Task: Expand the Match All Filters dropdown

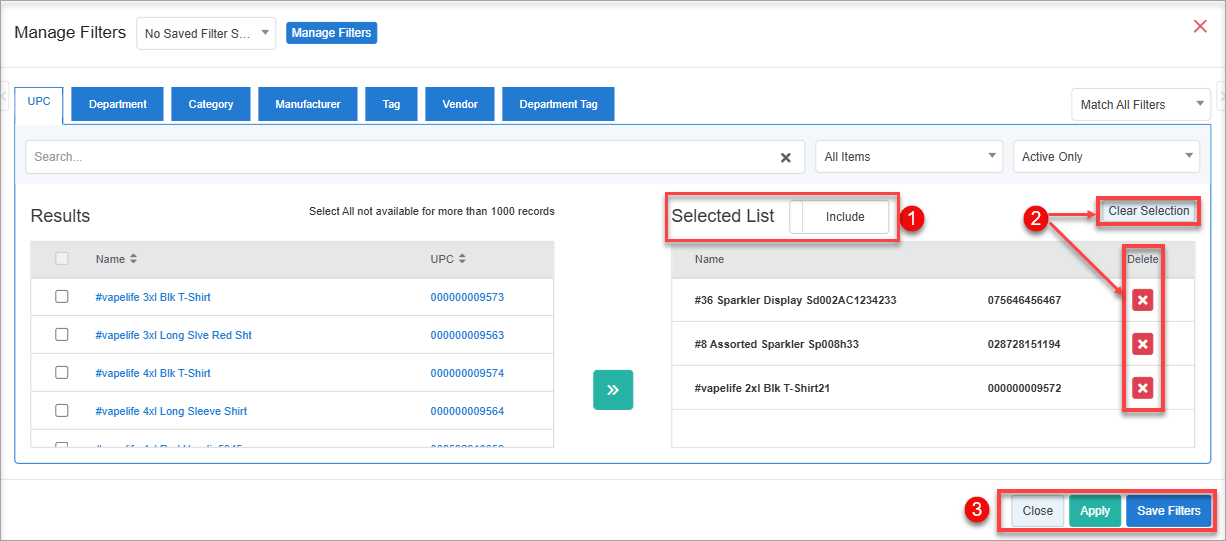Action: click(1140, 105)
